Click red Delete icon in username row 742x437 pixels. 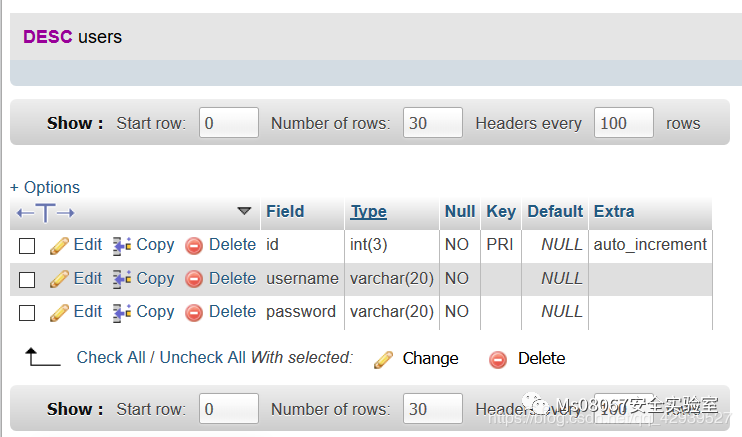194,279
